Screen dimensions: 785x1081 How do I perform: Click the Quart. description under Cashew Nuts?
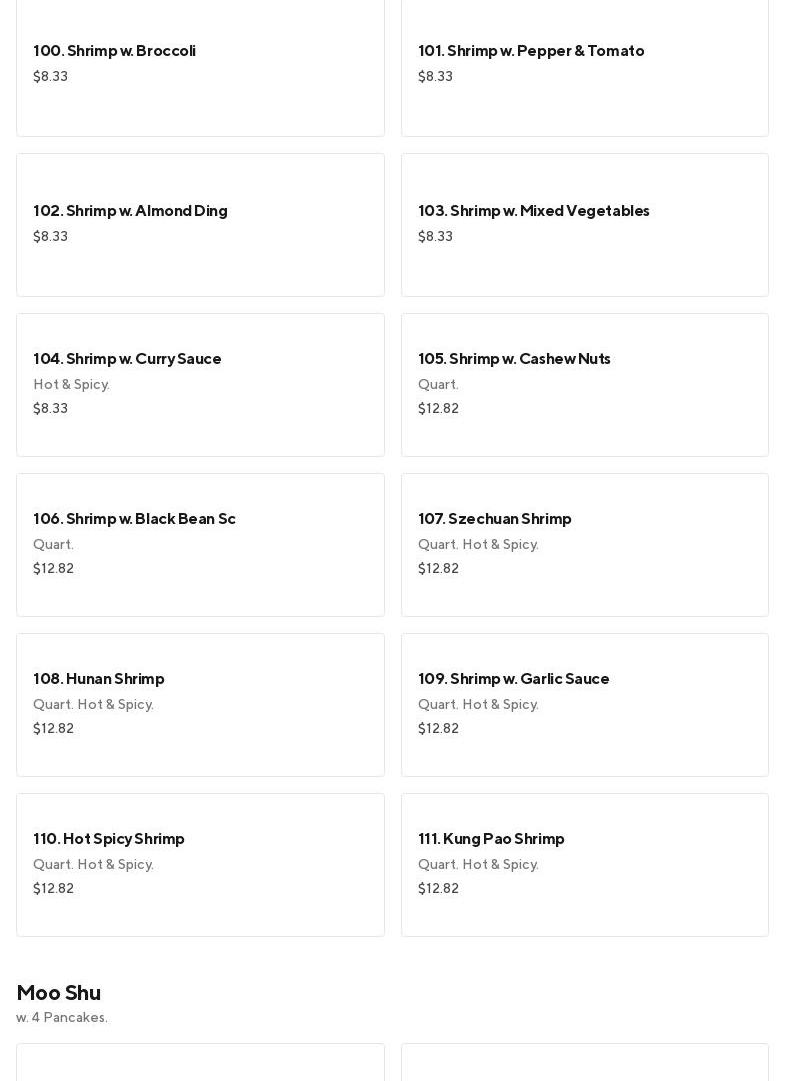pos(438,385)
